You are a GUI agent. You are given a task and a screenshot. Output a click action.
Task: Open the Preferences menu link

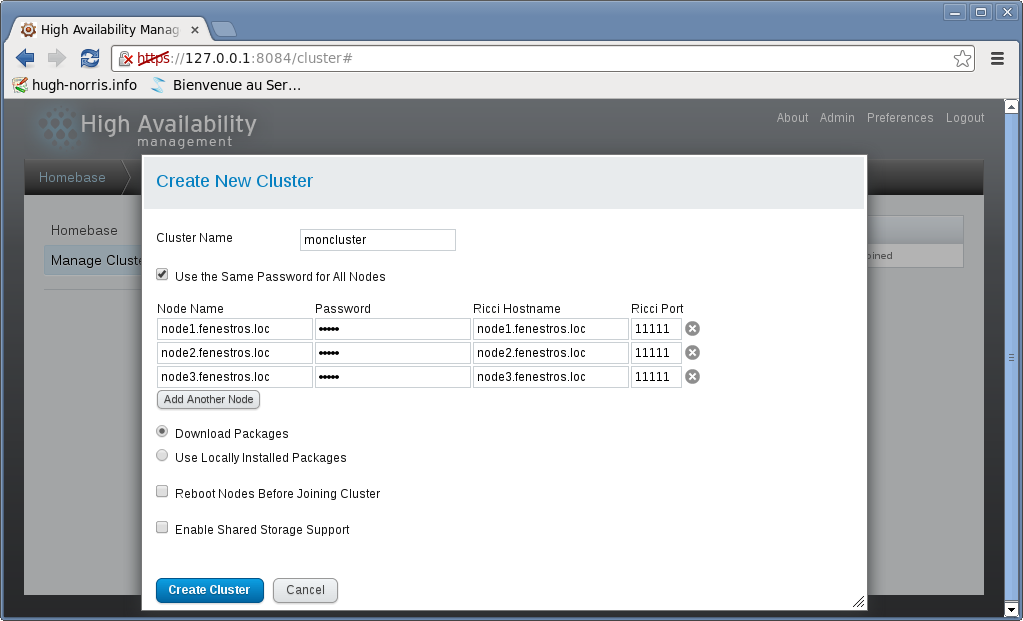[900, 118]
